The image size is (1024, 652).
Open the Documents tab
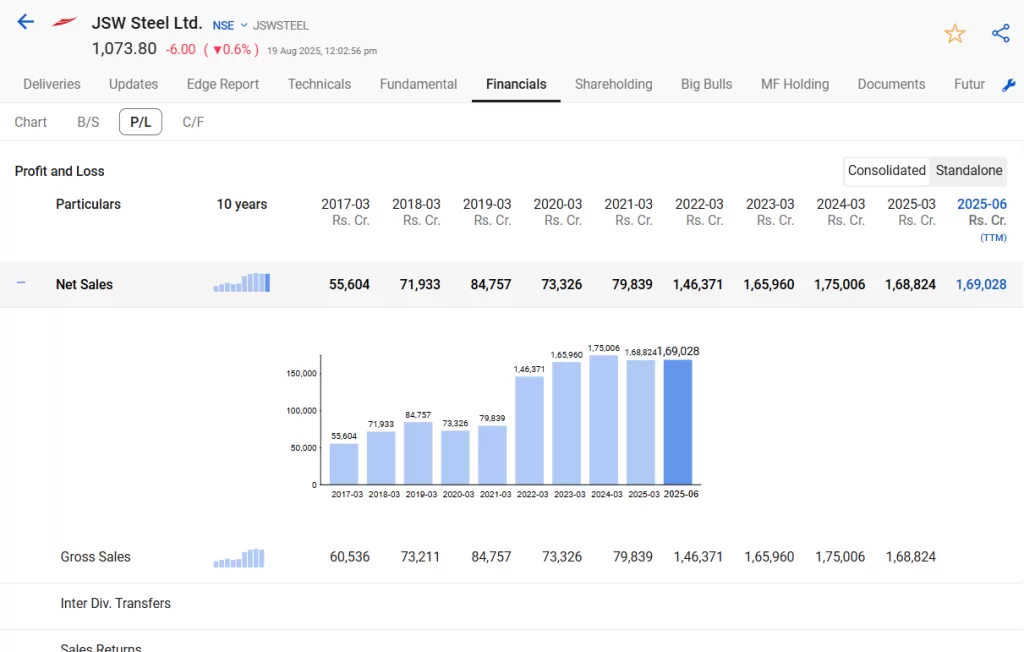click(891, 84)
